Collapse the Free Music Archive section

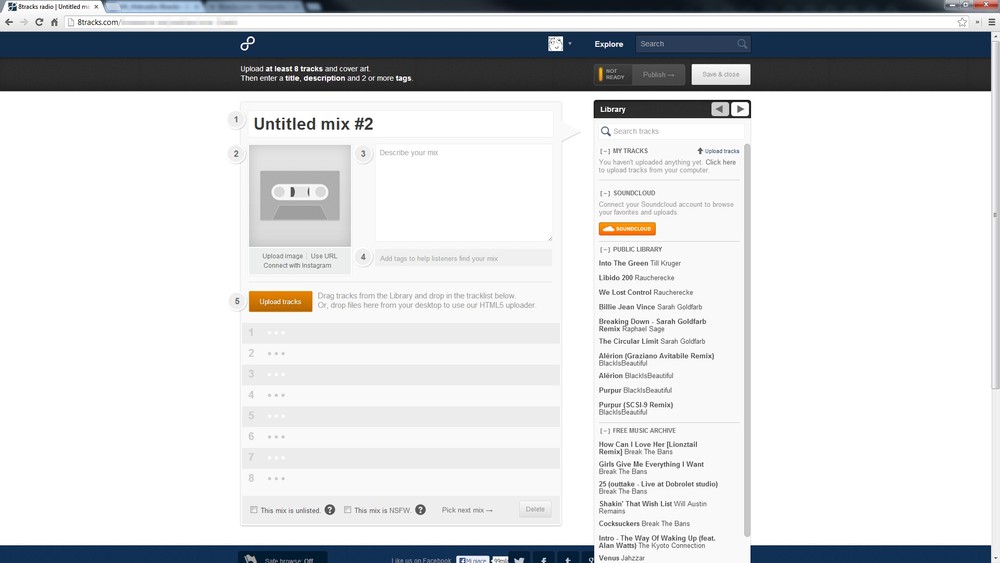pos(605,430)
